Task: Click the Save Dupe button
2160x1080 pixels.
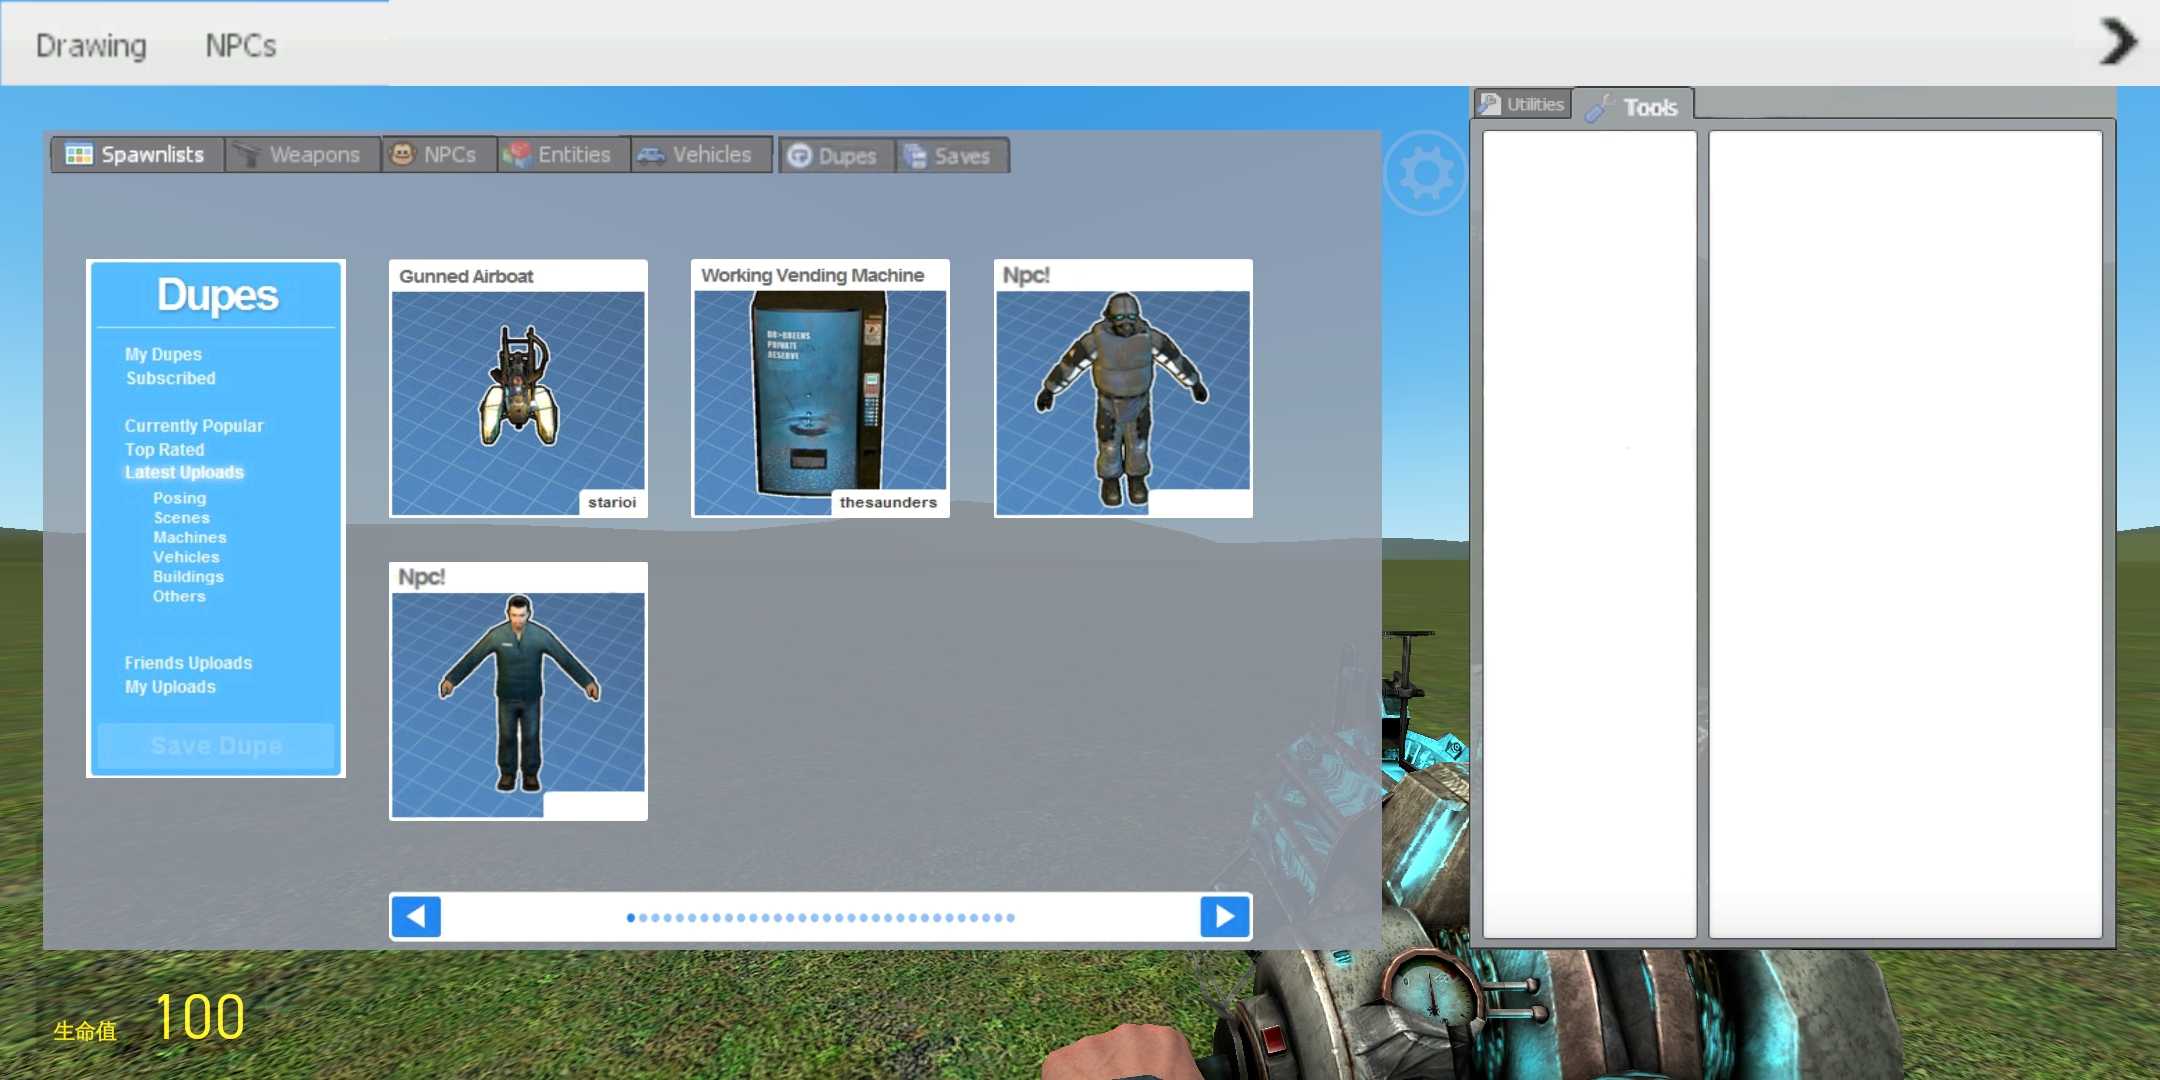Action: click(216, 746)
